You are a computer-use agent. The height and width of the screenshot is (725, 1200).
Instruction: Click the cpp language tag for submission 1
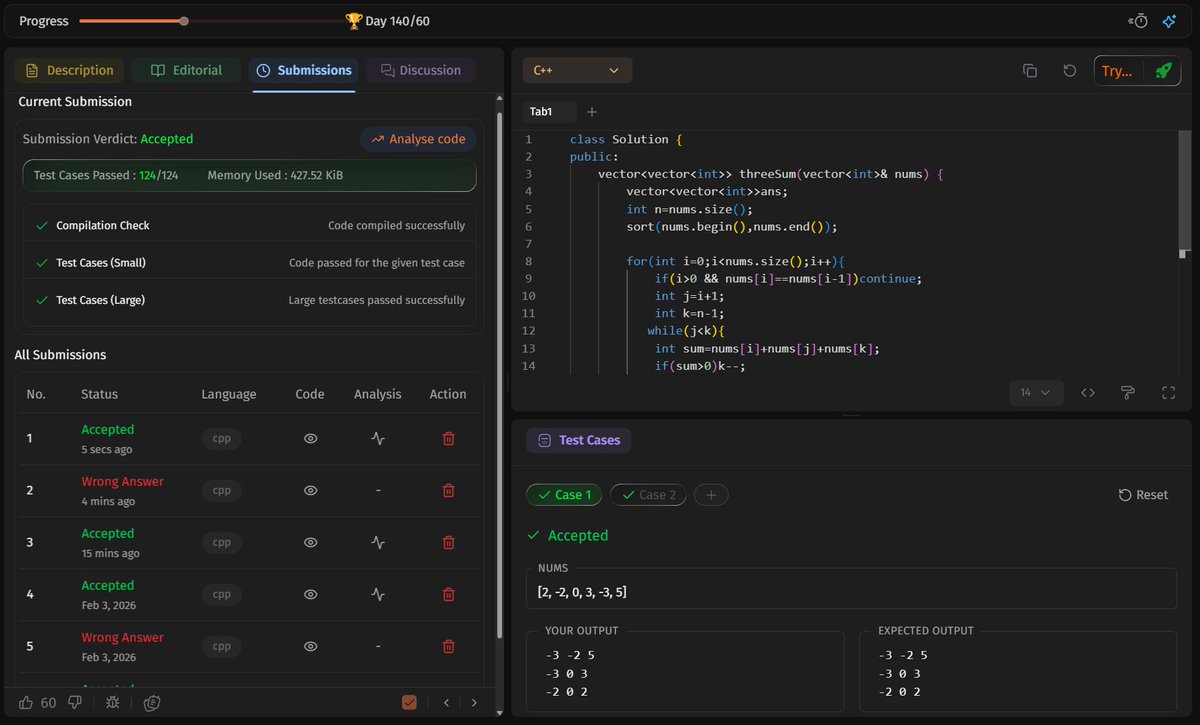click(x=221, y=438)
